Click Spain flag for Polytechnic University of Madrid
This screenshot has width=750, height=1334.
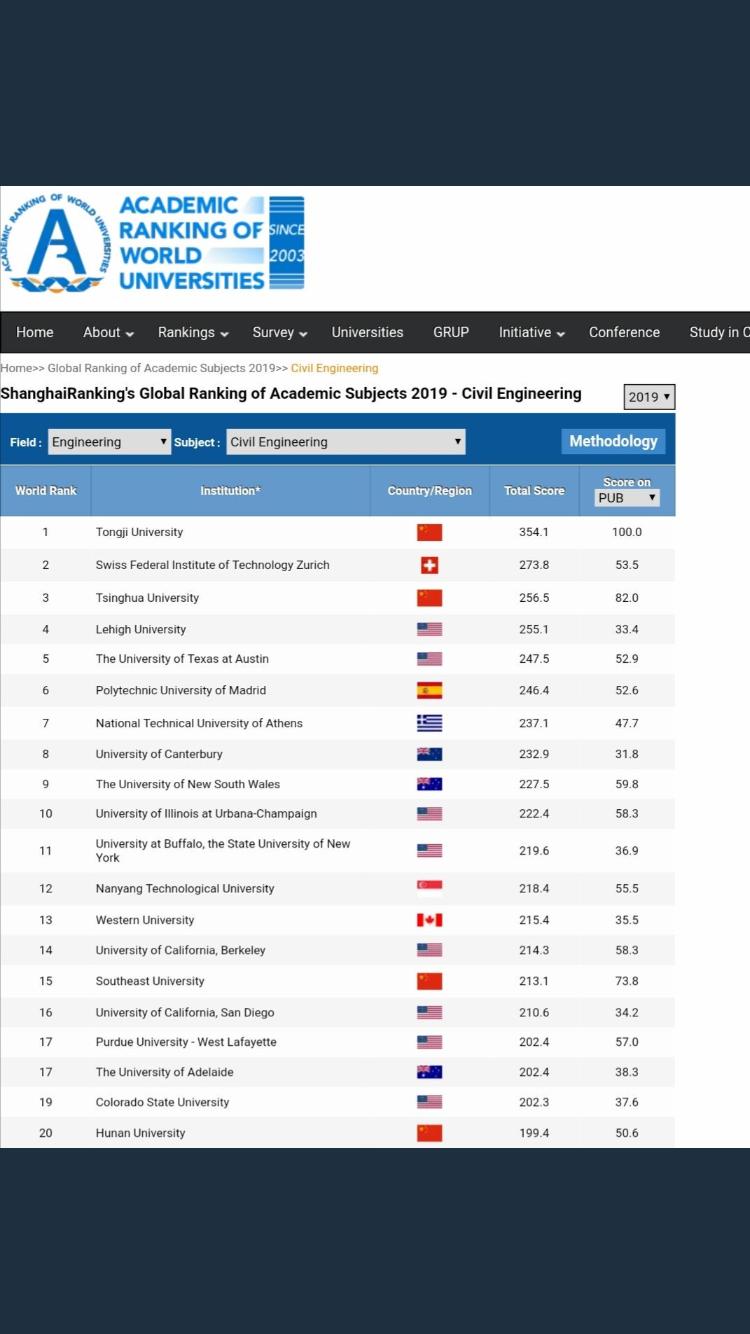point(429,690)
